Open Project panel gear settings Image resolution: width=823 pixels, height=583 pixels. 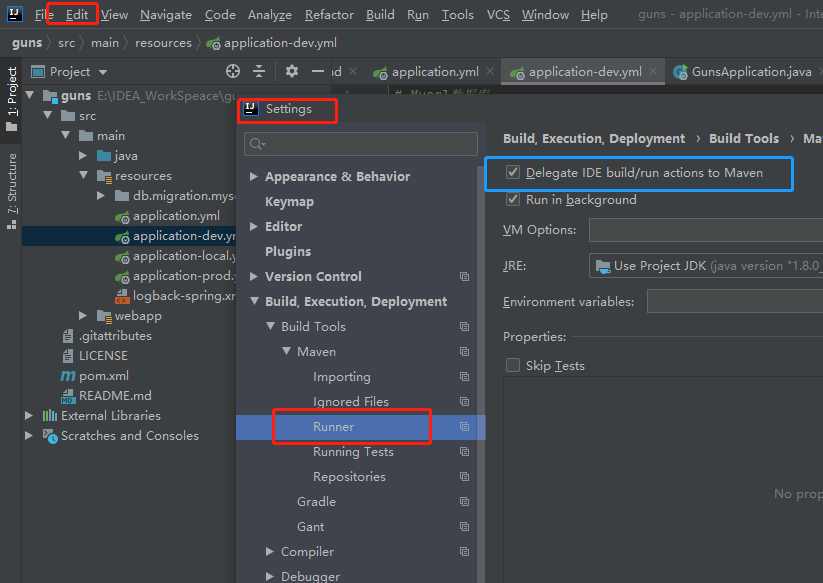pos(292,71)
